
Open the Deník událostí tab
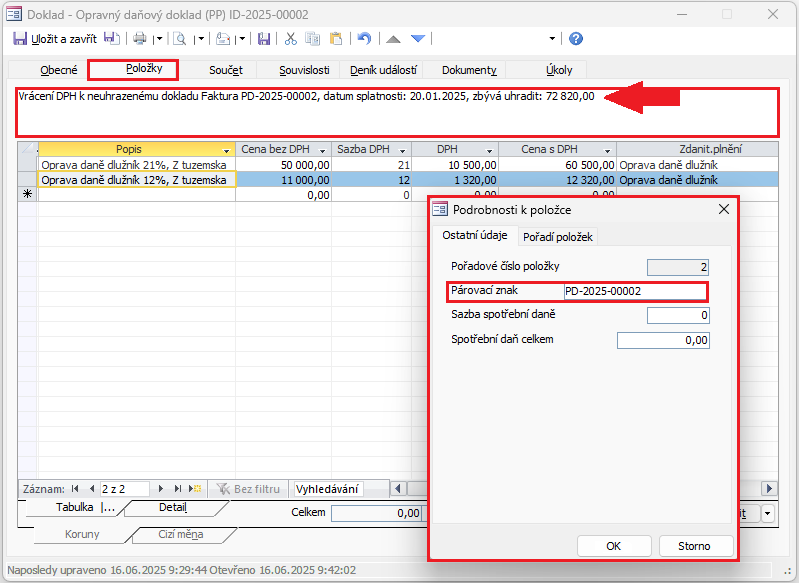[383, 70]
